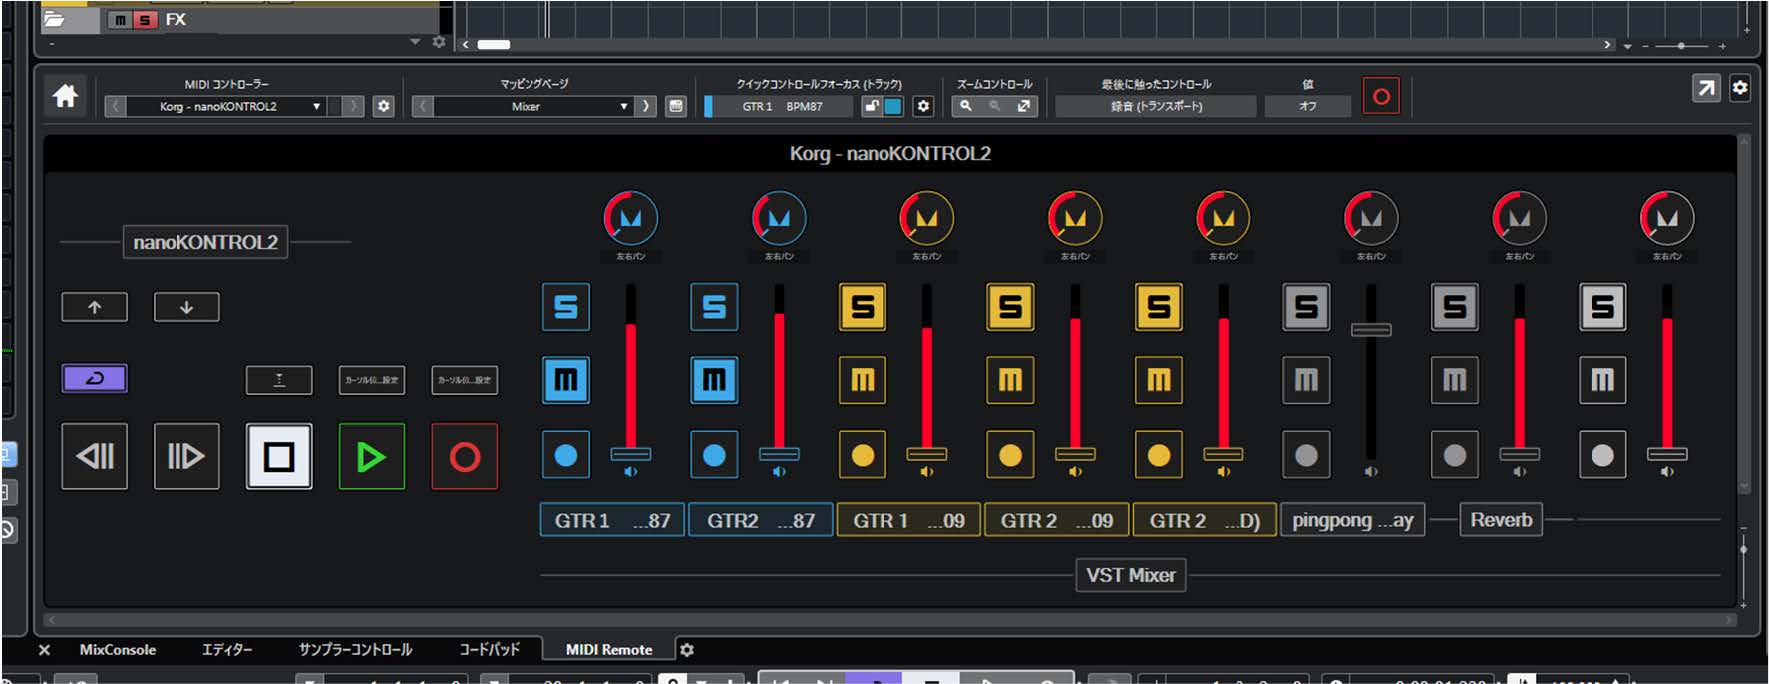Click the up arrow track button
The height and width of the screenshot is (684, 1769).
[x=95, y=307]
